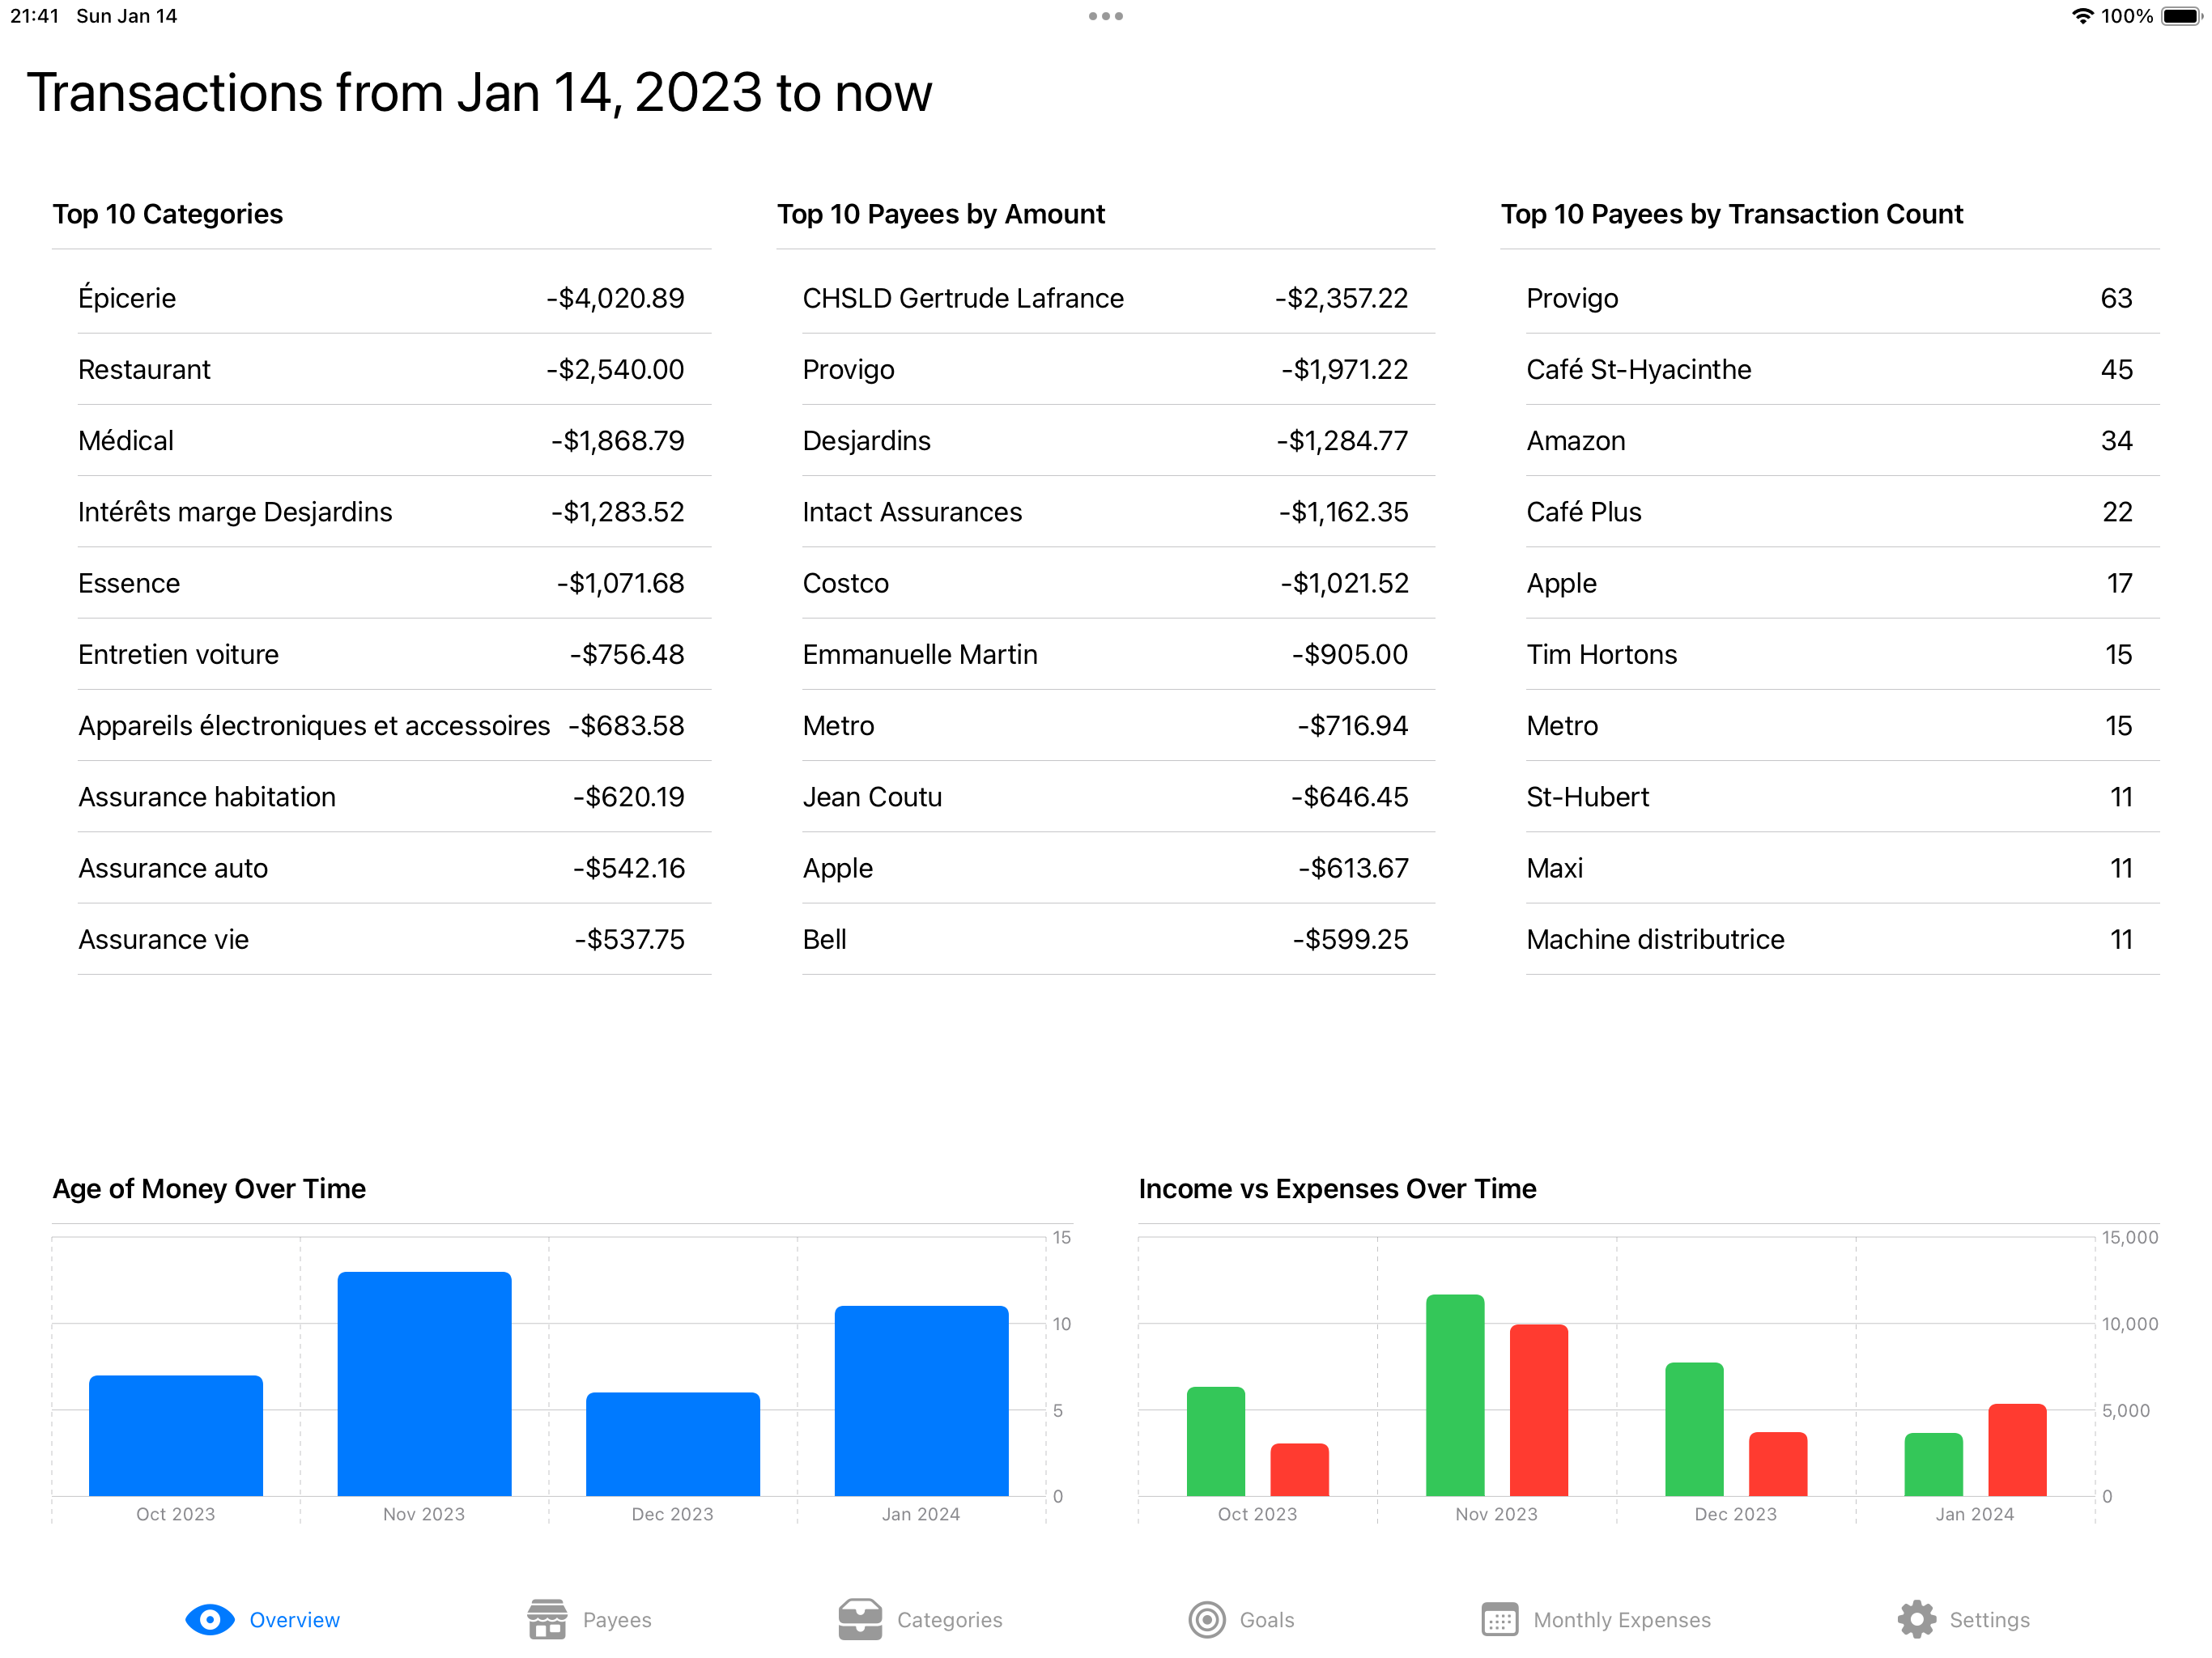2212x1658 pixels.
Task: Tap the red Nov 2023 expenses bar
Action: [x=1539, y=1410]
